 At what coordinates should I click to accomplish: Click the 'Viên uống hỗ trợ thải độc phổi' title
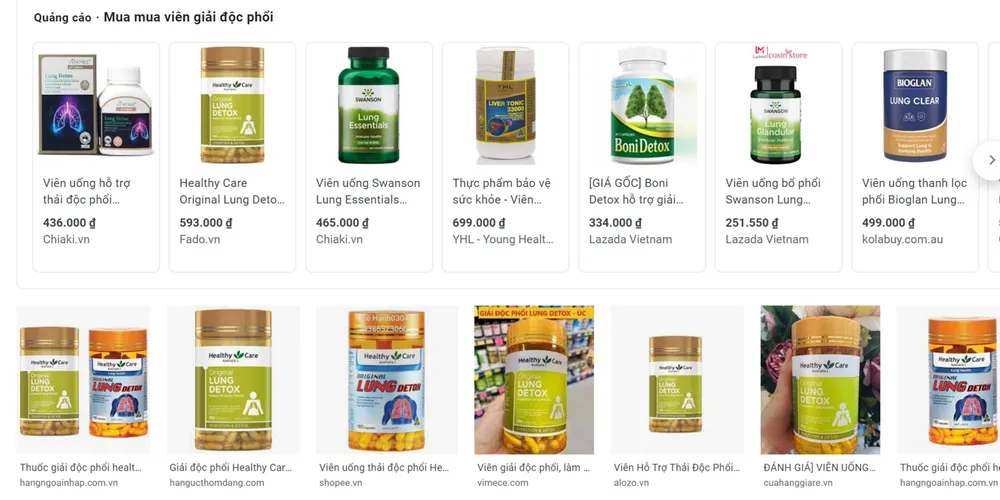[87, 191]
